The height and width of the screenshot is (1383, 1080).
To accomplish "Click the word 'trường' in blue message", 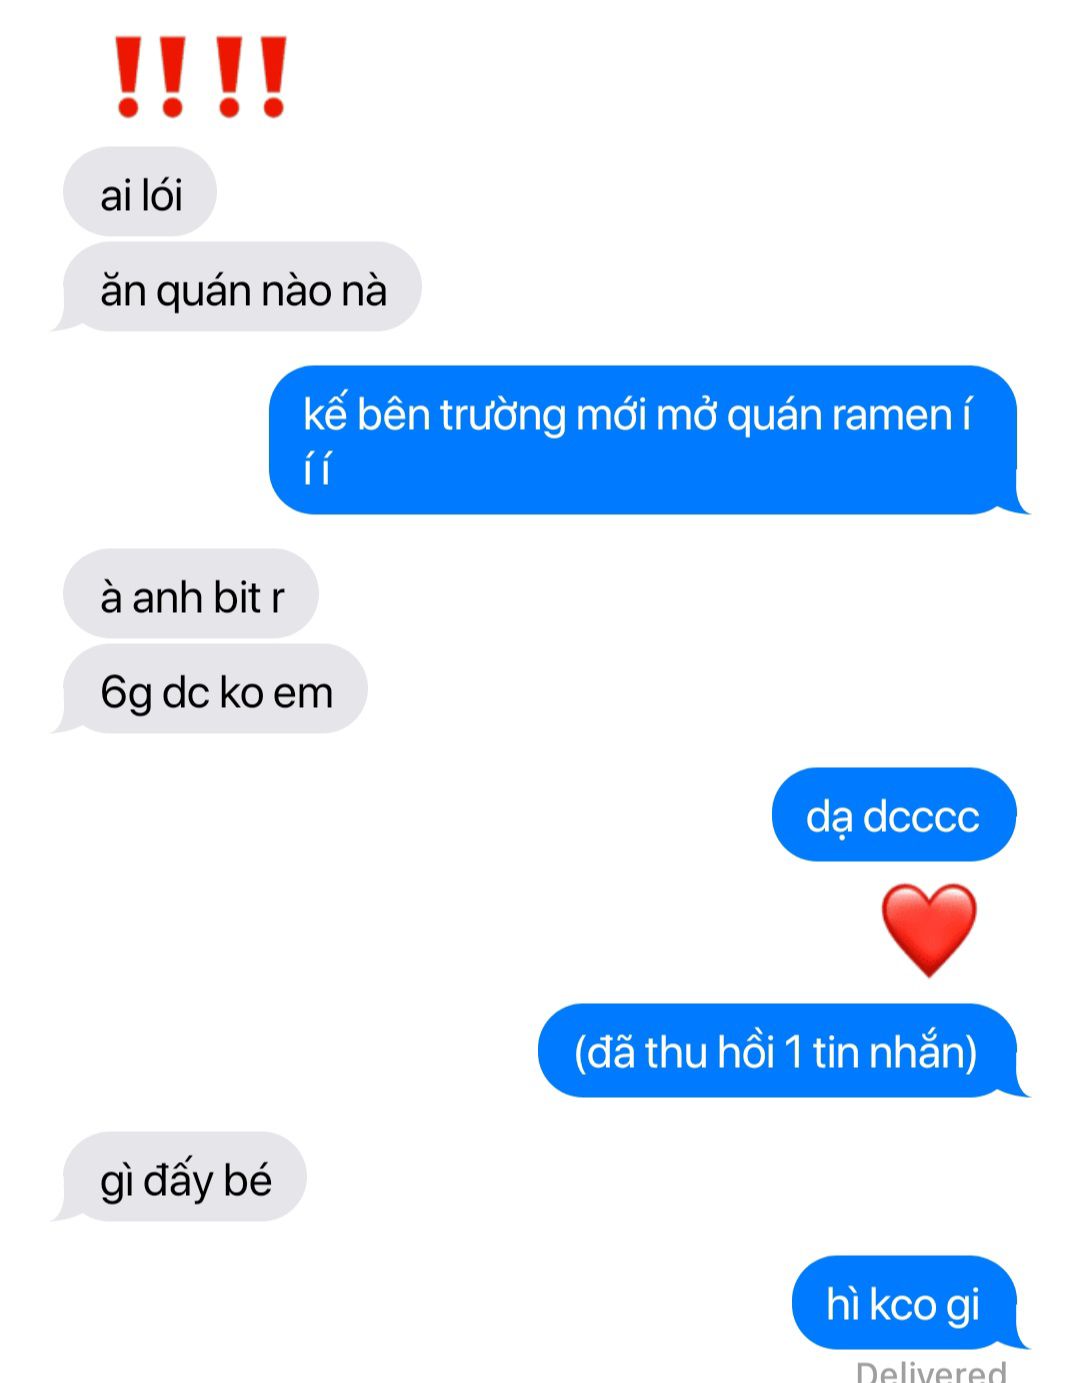I will coord(502,415).
